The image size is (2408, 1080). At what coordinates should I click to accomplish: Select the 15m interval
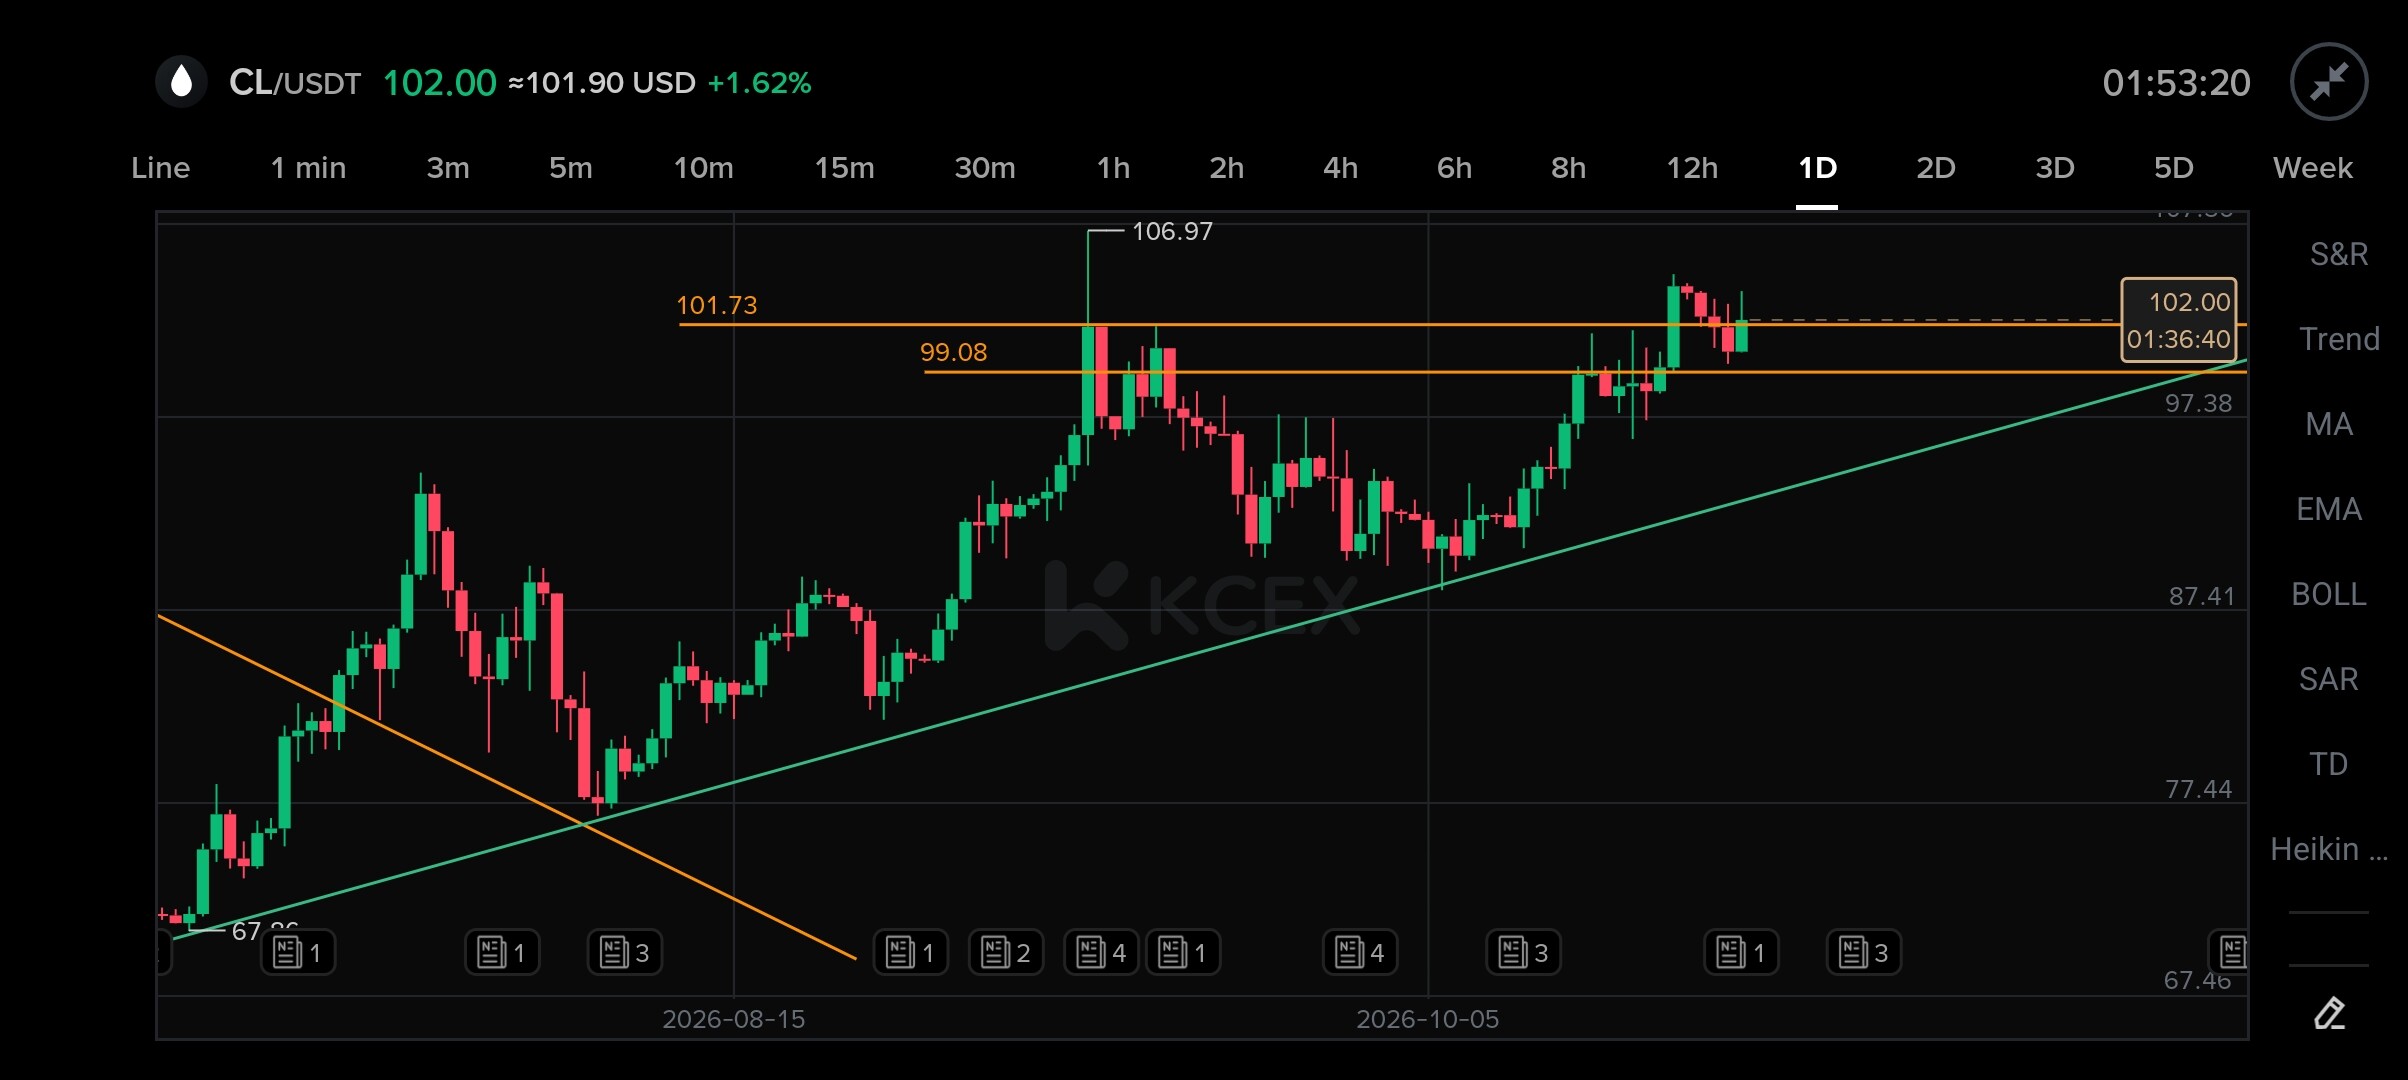click(844, 168)
